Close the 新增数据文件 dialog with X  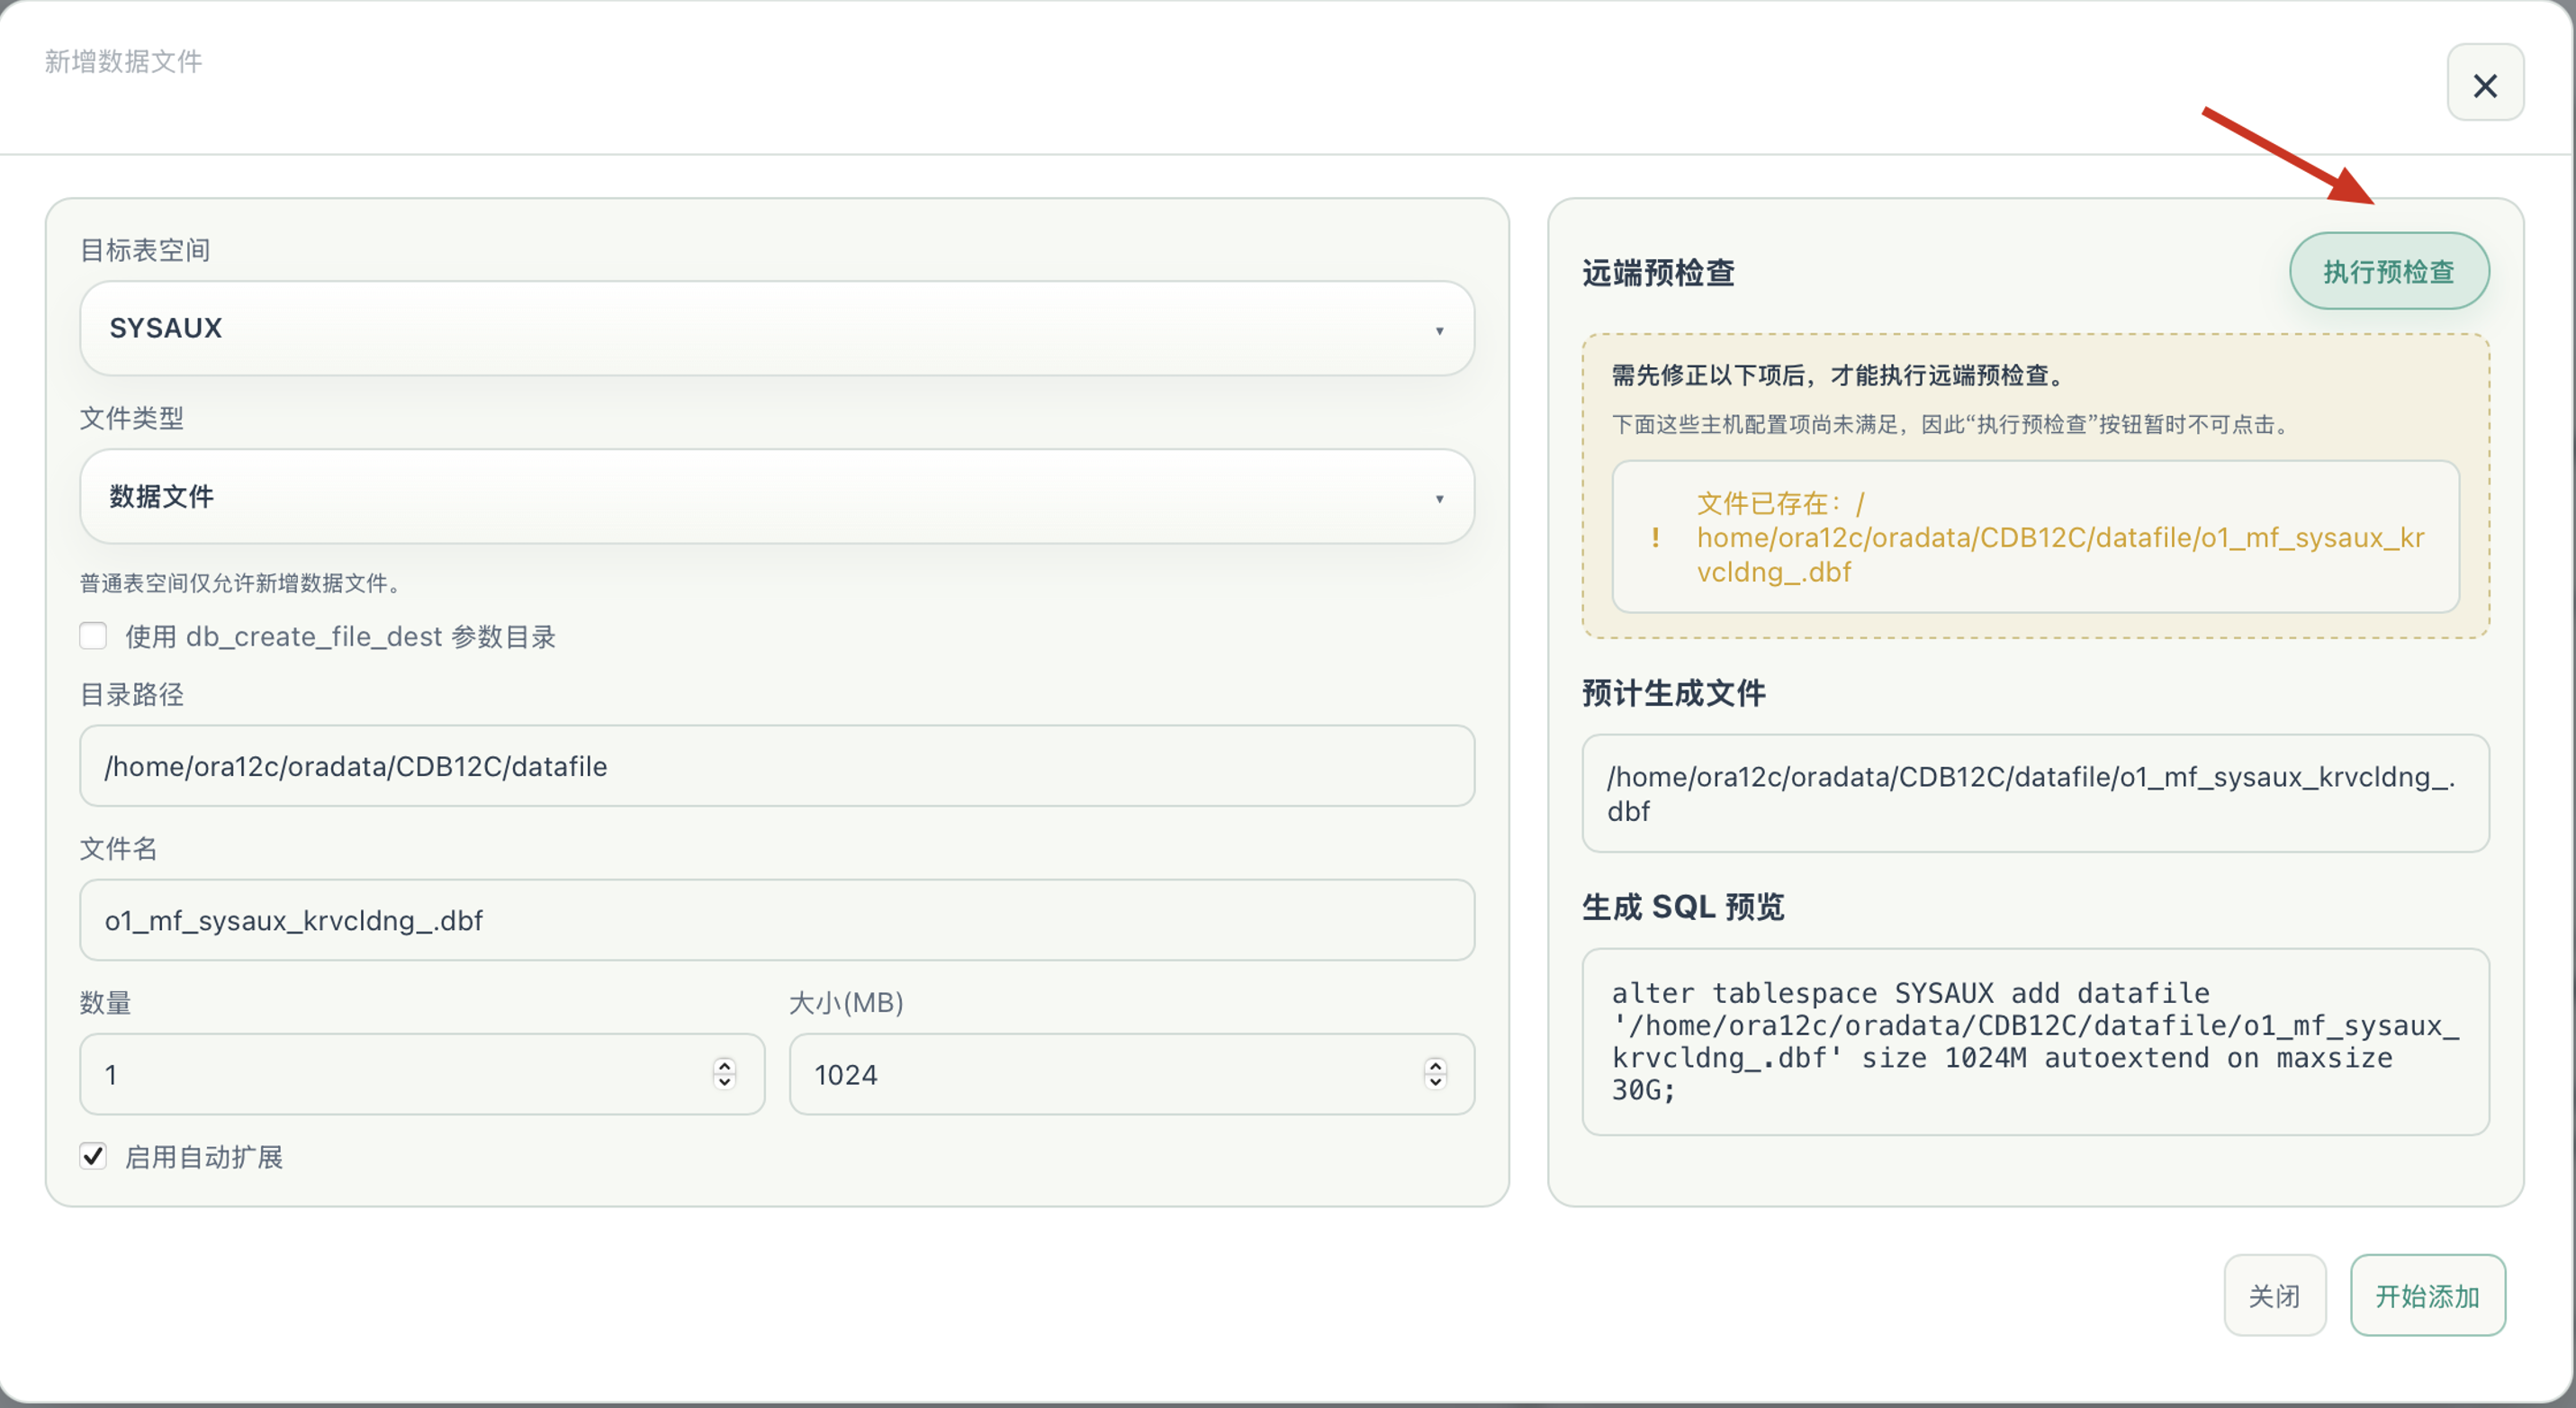2485,84
